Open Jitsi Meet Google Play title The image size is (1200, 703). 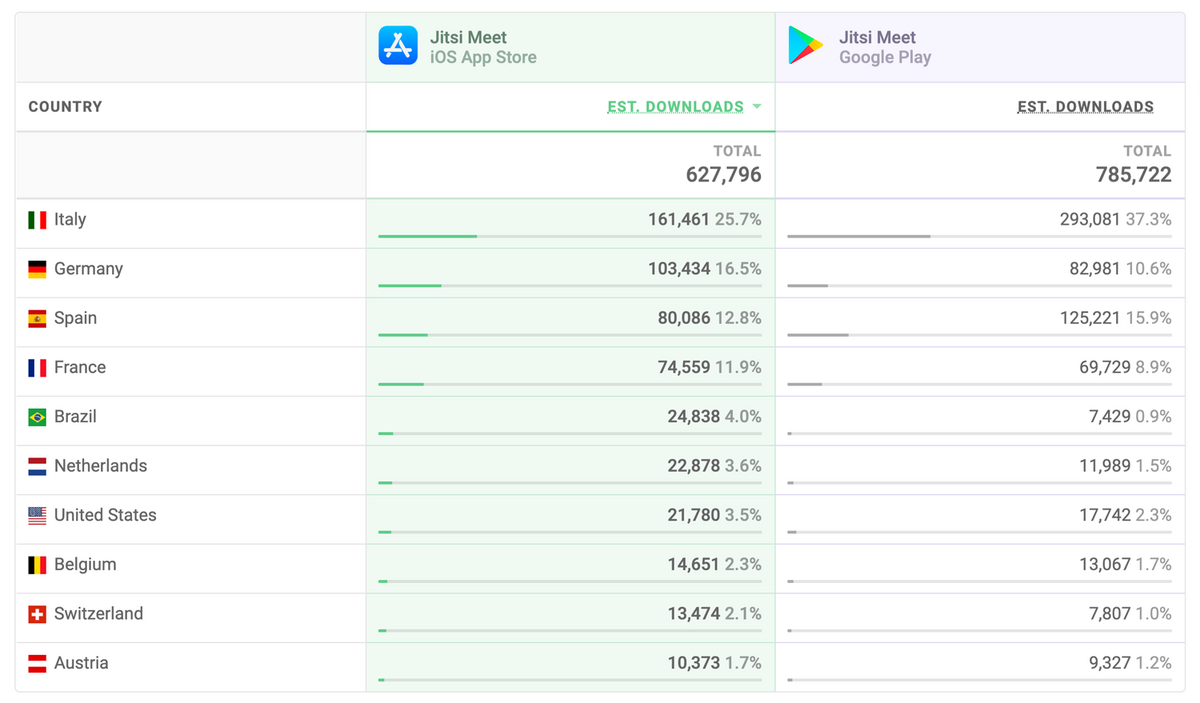click(x=877, y=38)
